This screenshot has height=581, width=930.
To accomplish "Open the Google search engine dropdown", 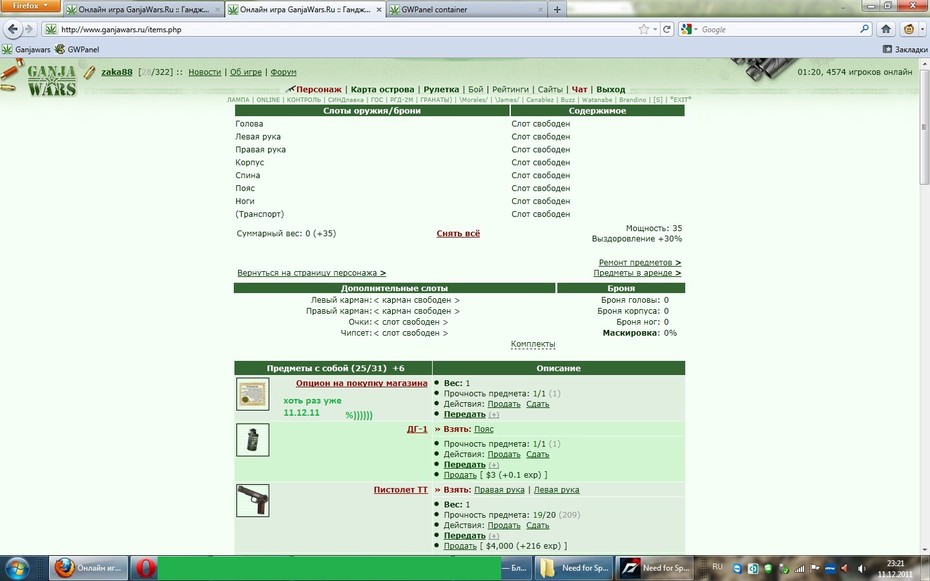I will tap(689, 29).
